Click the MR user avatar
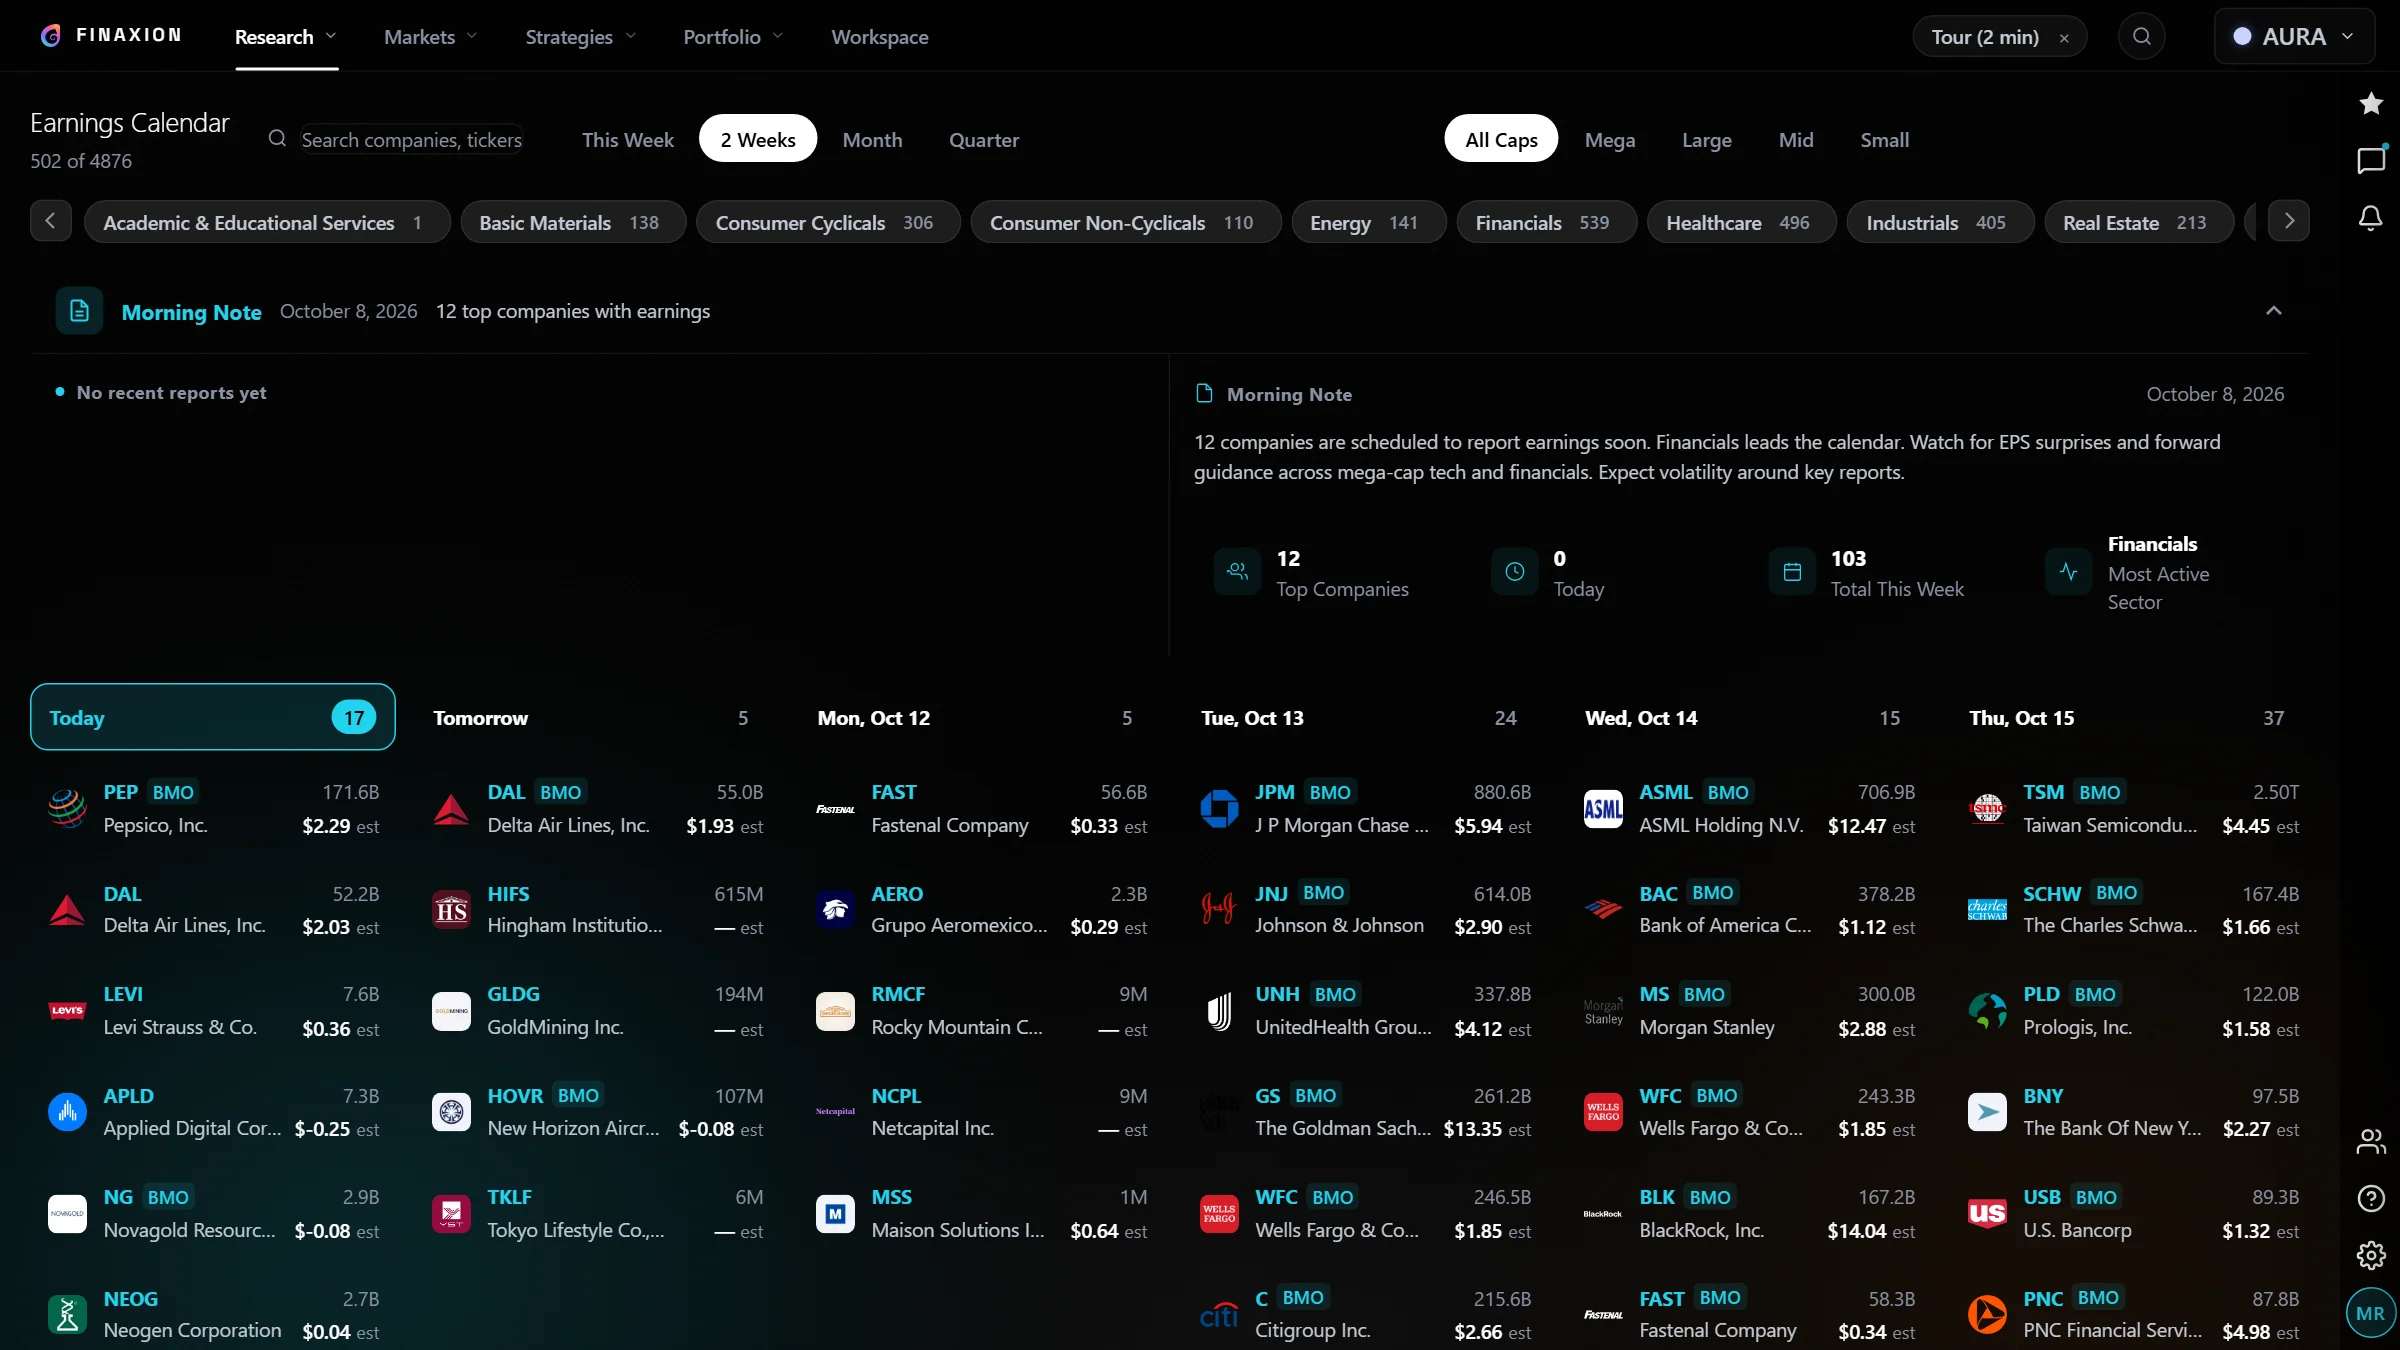 point(2370,1313)
